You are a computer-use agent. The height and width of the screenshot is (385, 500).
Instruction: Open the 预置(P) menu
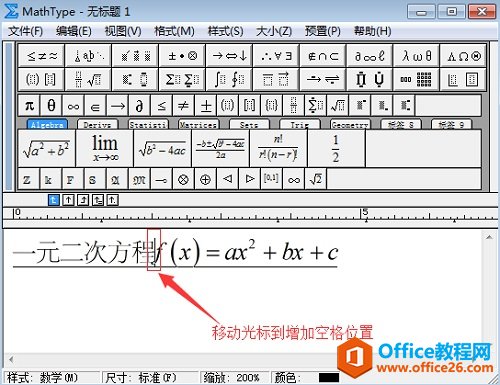[x=323, y=31]
